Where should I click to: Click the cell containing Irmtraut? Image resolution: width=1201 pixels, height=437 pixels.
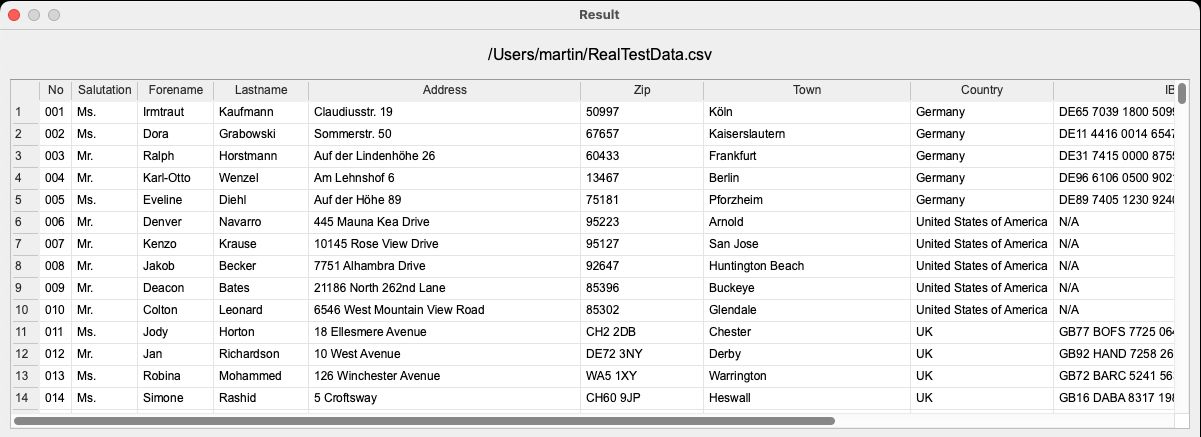tap(175, 112)
